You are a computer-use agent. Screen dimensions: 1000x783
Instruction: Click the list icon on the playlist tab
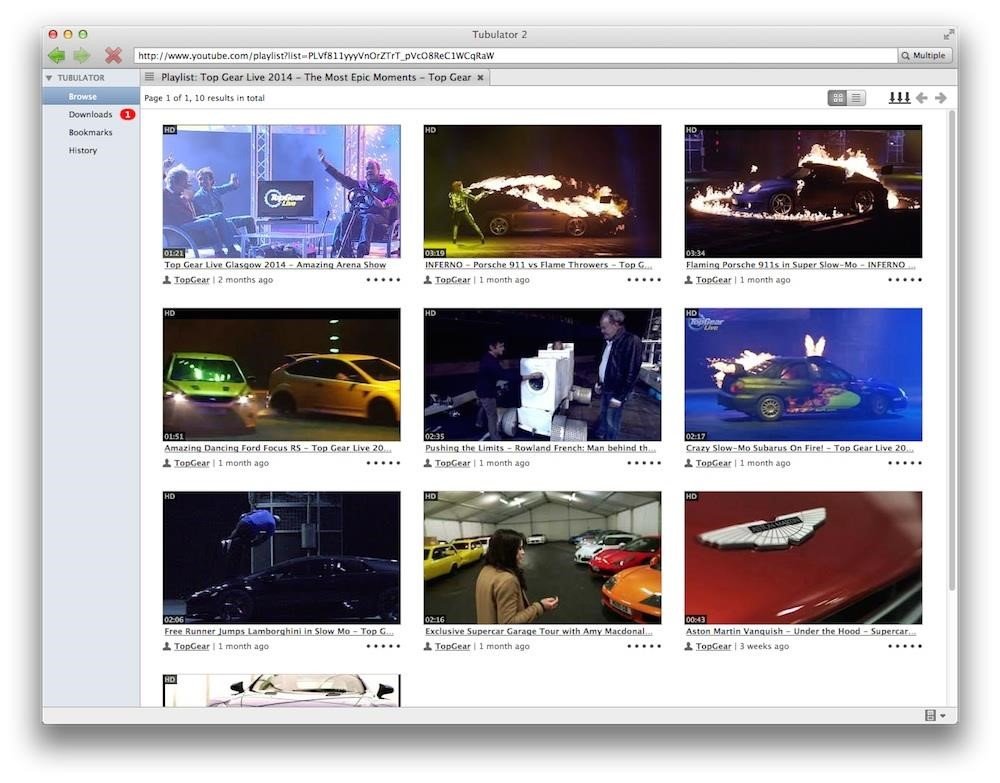tap(149, 77)
